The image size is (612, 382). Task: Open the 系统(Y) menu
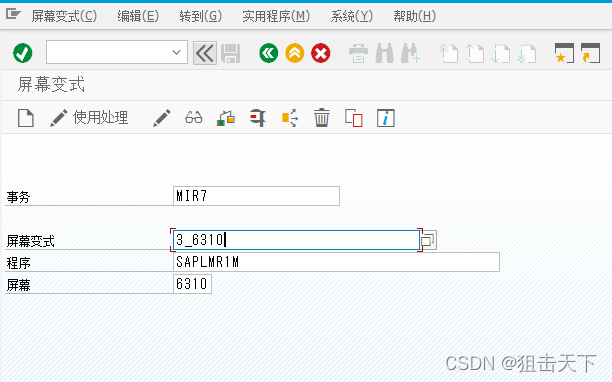point(352,16)
